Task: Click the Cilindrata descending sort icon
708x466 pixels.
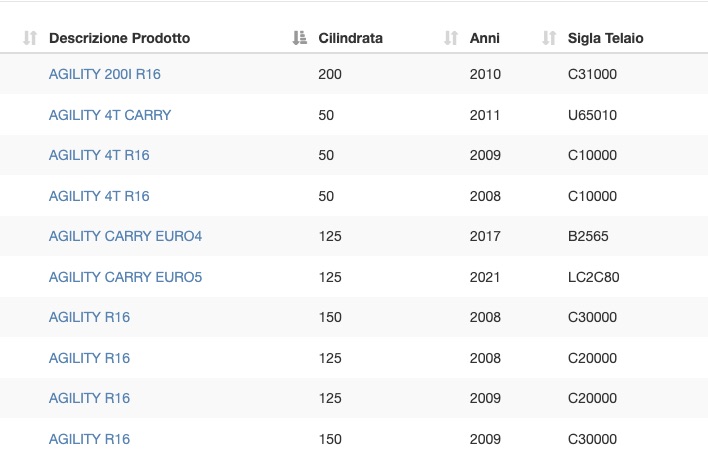Action: click(299, 38)
